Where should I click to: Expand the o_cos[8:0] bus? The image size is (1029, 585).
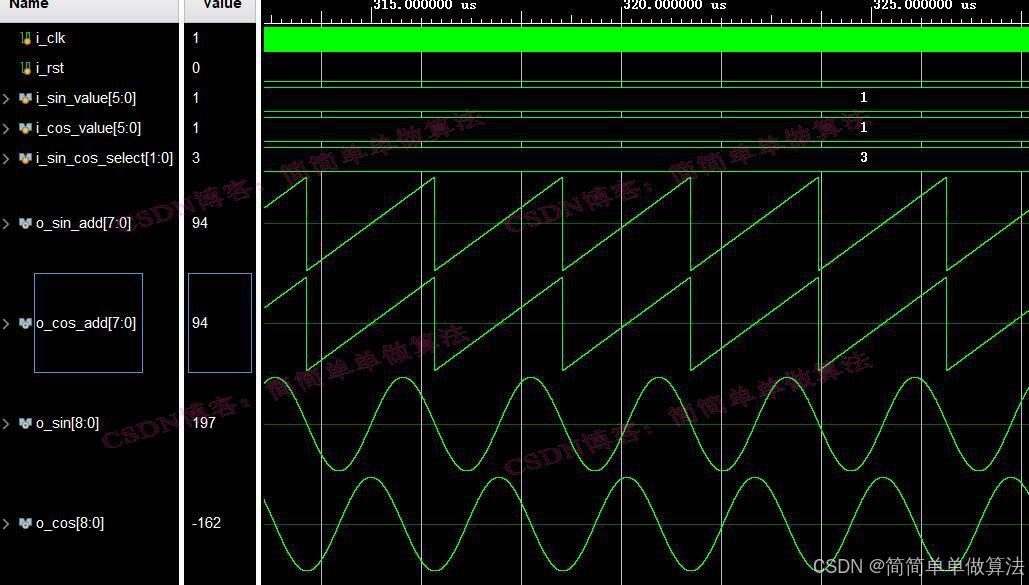pyautogui.click(x=6, y=524)
